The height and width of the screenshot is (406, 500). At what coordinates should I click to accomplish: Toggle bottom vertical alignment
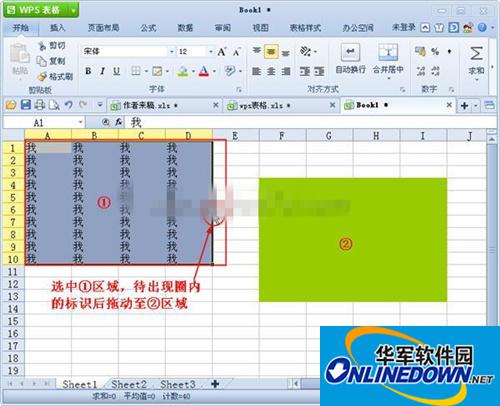tap(285, 53)
